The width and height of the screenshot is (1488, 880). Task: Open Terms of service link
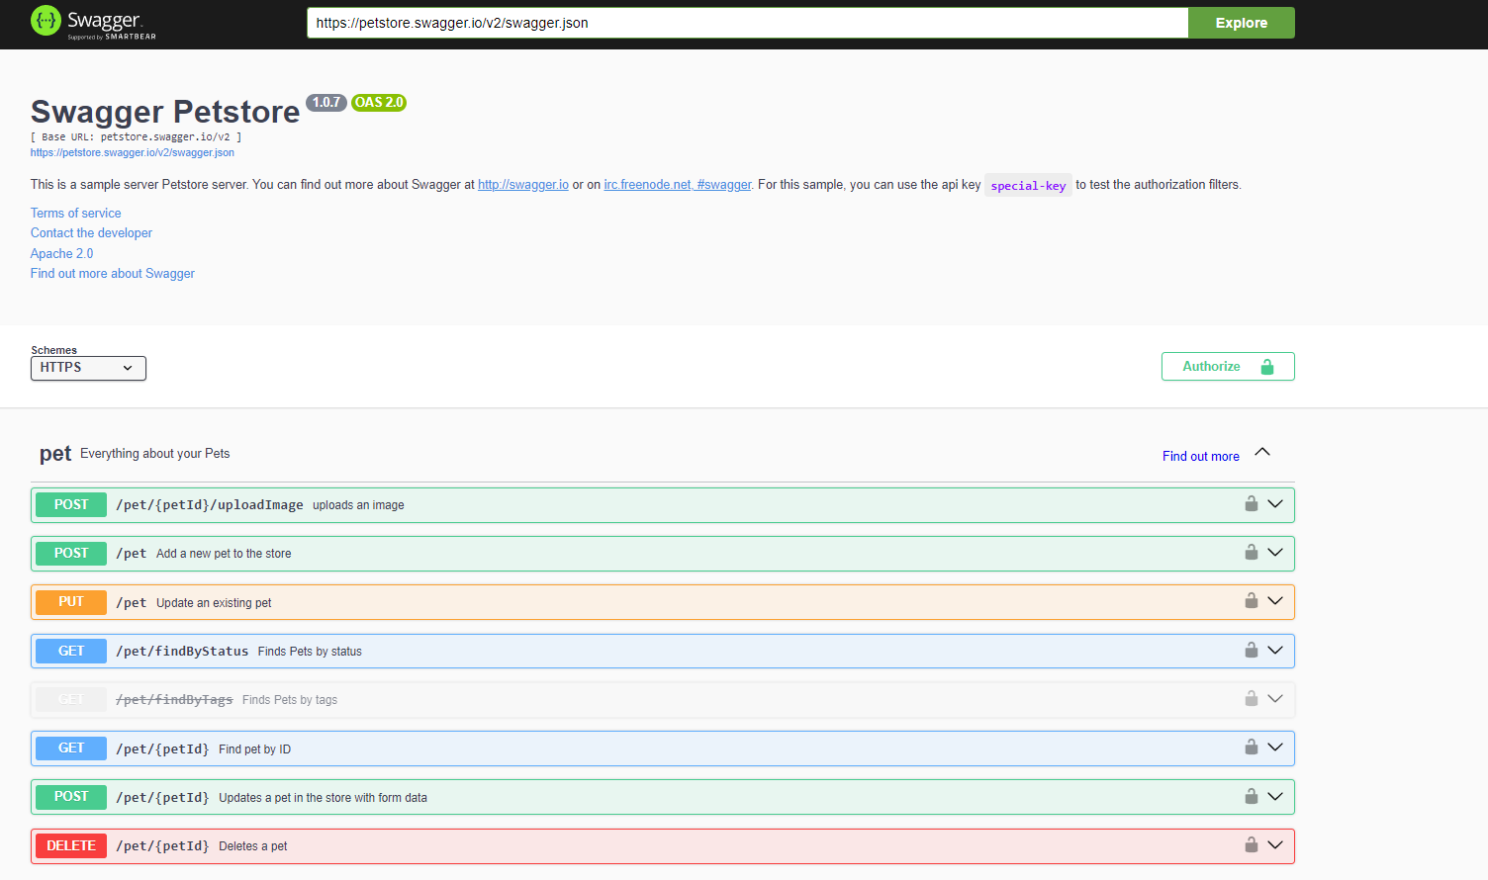point(75,213)
